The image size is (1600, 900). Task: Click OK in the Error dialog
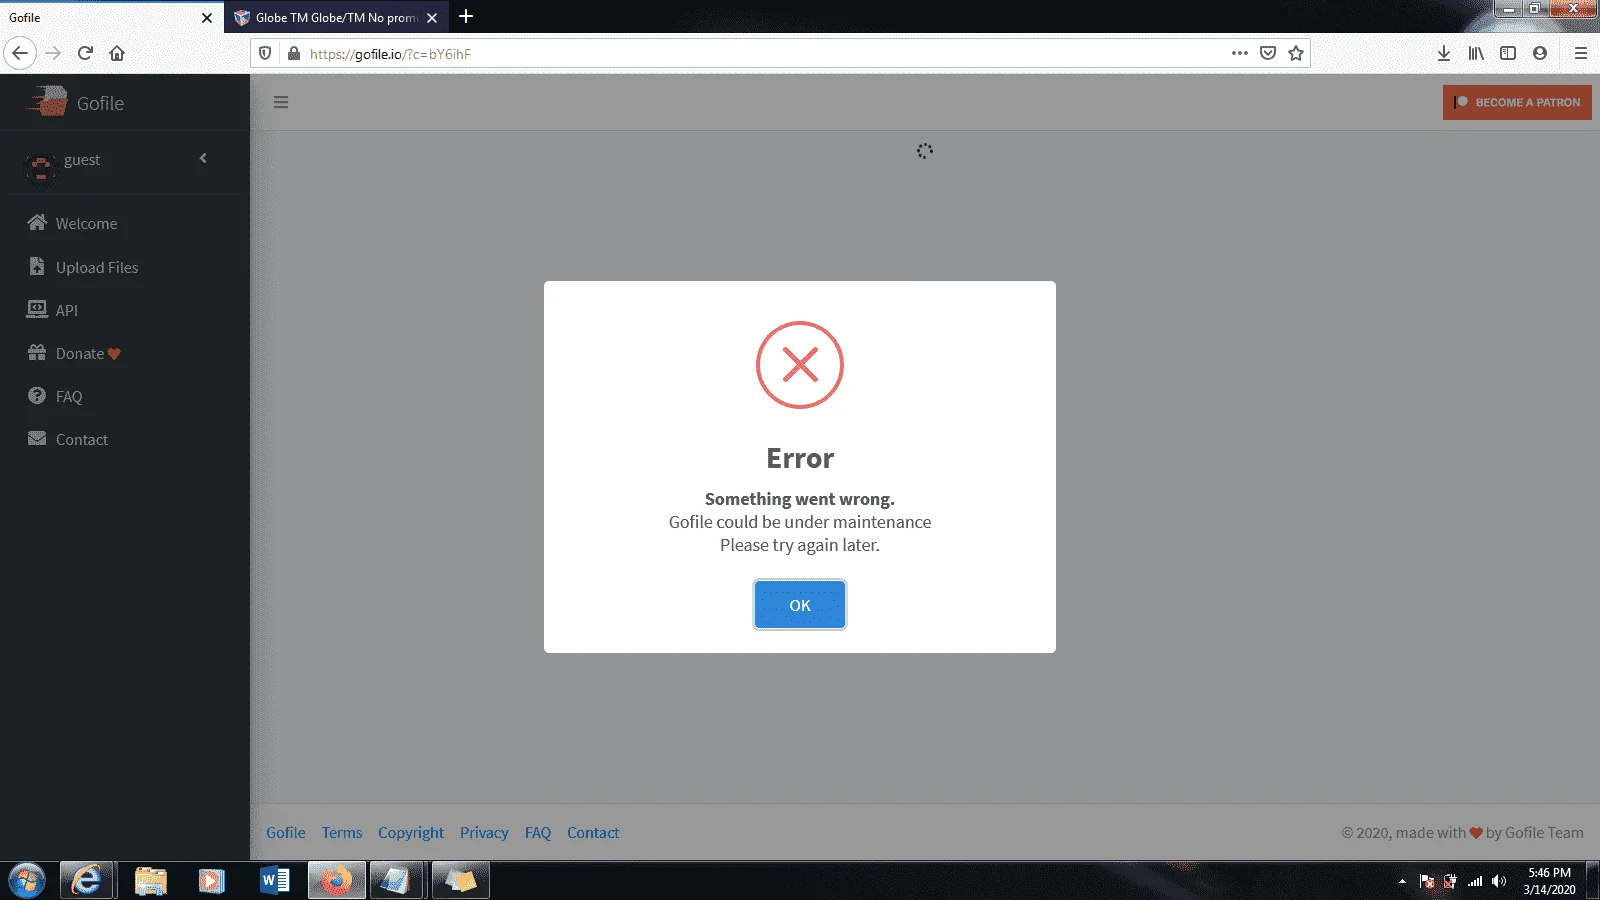[800, 605]
